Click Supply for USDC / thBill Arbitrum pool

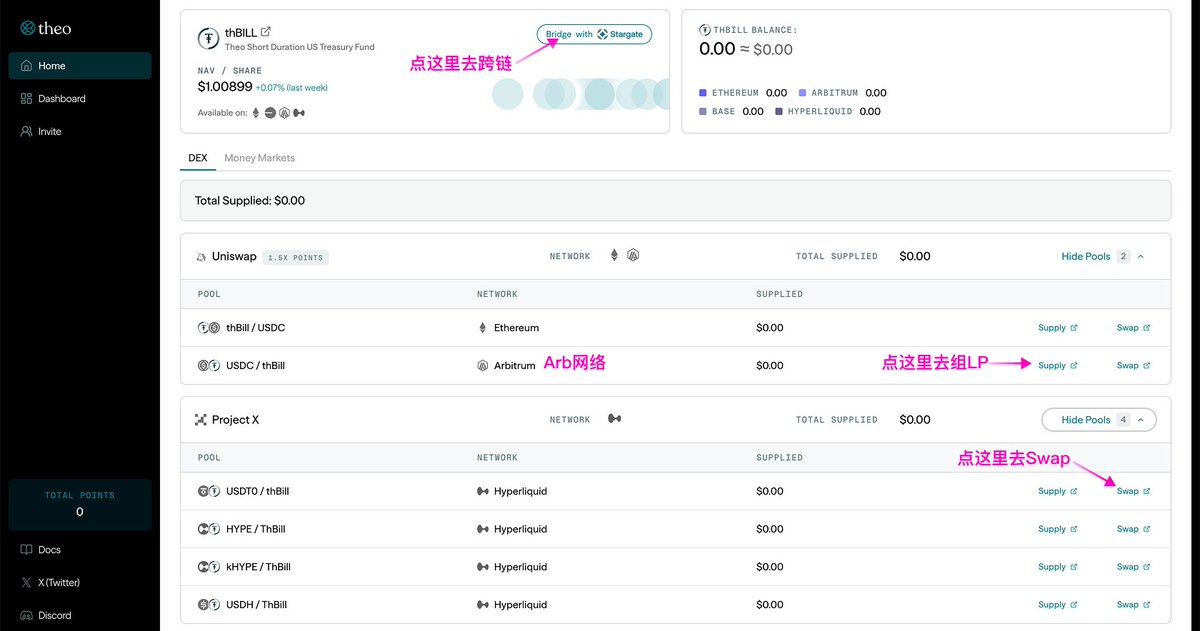point(1057,366)
